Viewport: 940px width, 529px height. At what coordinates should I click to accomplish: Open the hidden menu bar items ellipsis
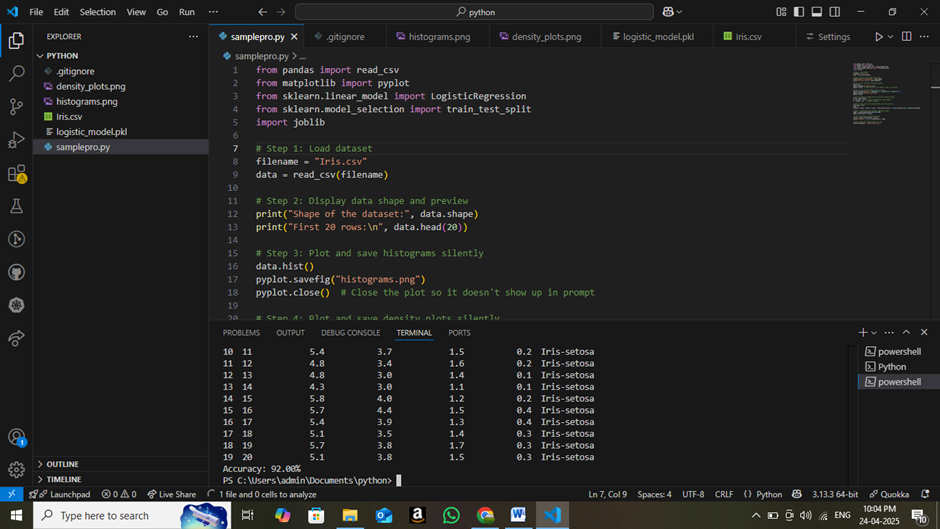pos(213,12)
